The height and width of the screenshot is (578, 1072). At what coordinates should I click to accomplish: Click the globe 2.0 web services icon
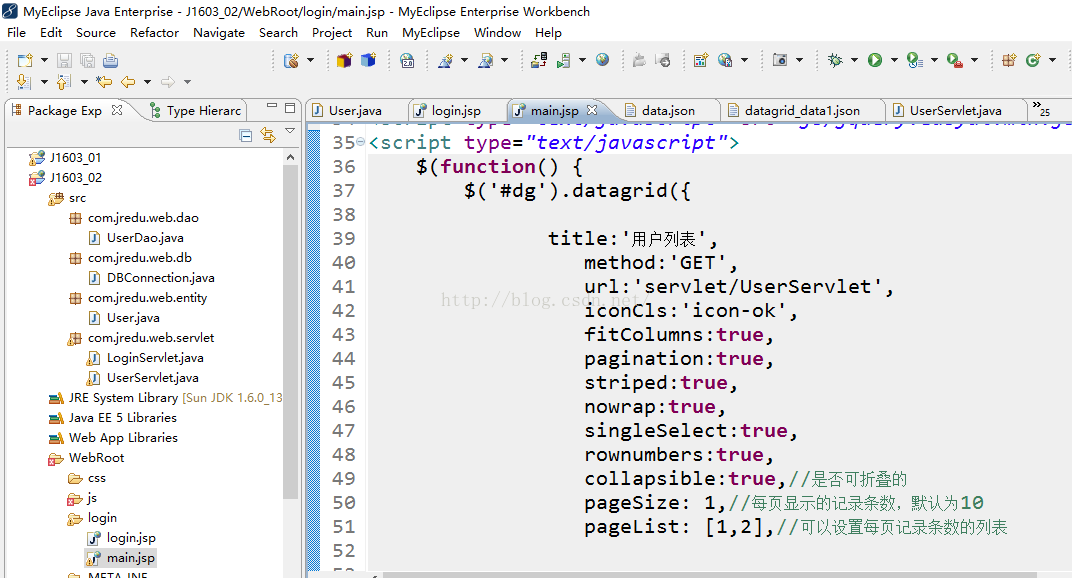[407, 60]
